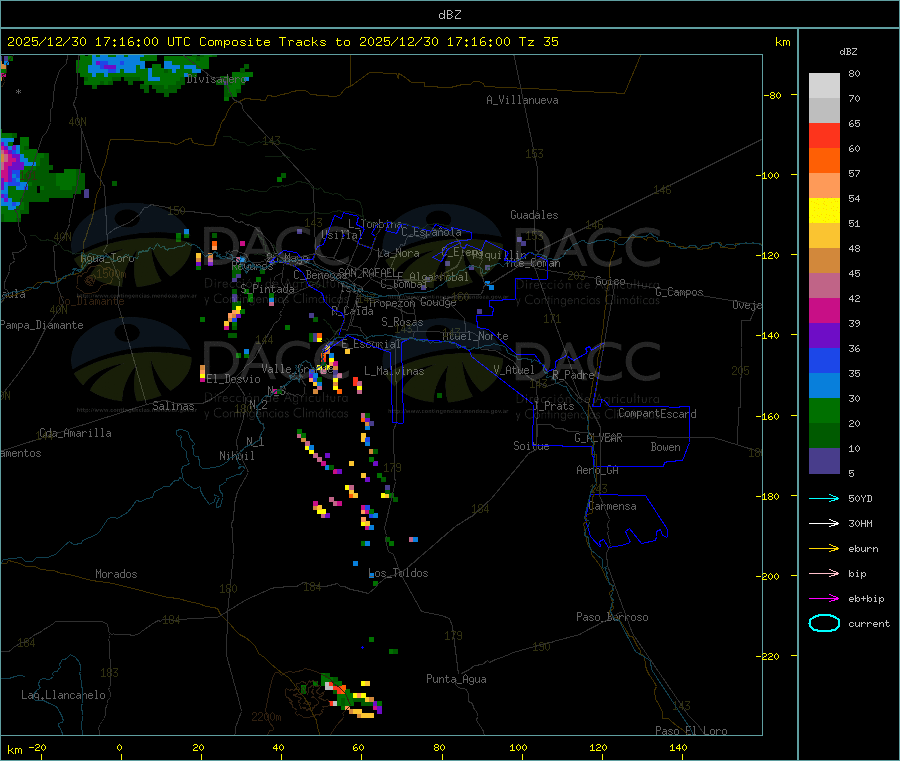Click the Paso_Barroso map label
Screen dimensions: 900x761
click(612, 617)
